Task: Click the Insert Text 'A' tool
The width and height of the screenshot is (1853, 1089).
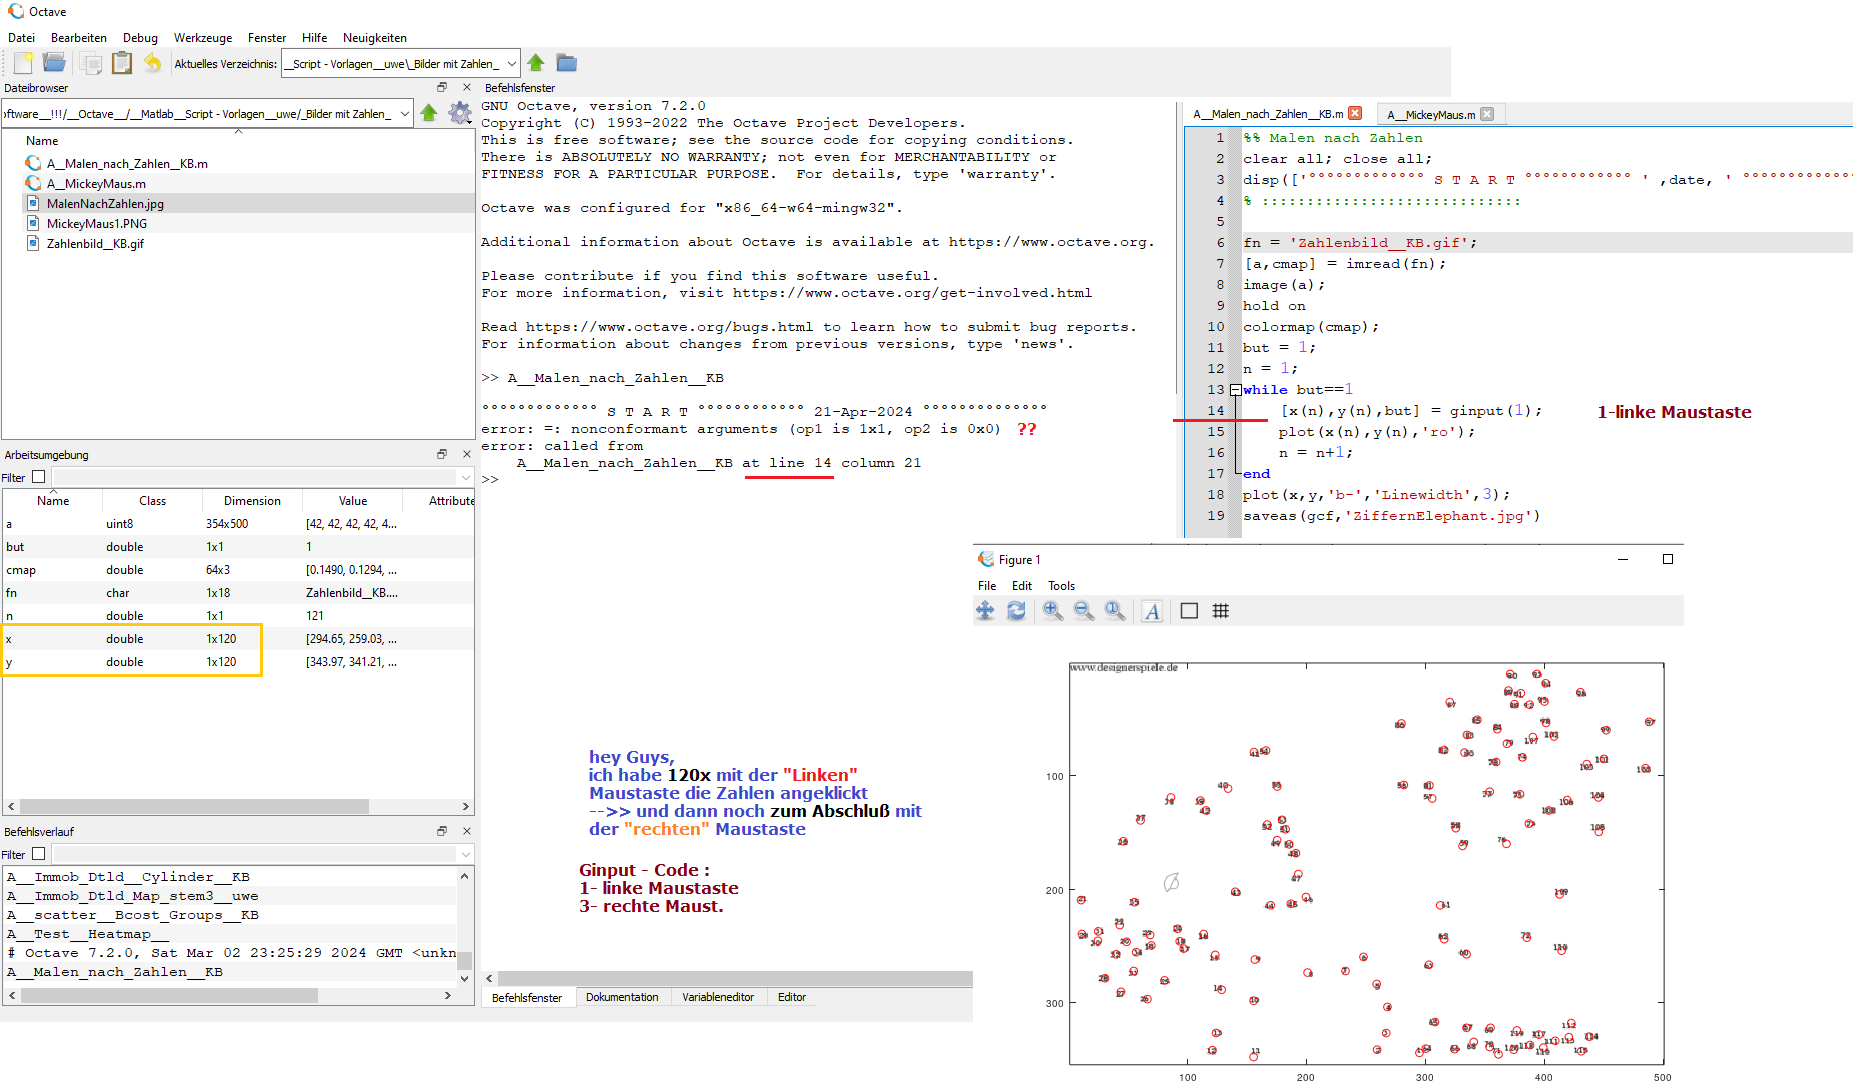Action: tap(1152, 611)
